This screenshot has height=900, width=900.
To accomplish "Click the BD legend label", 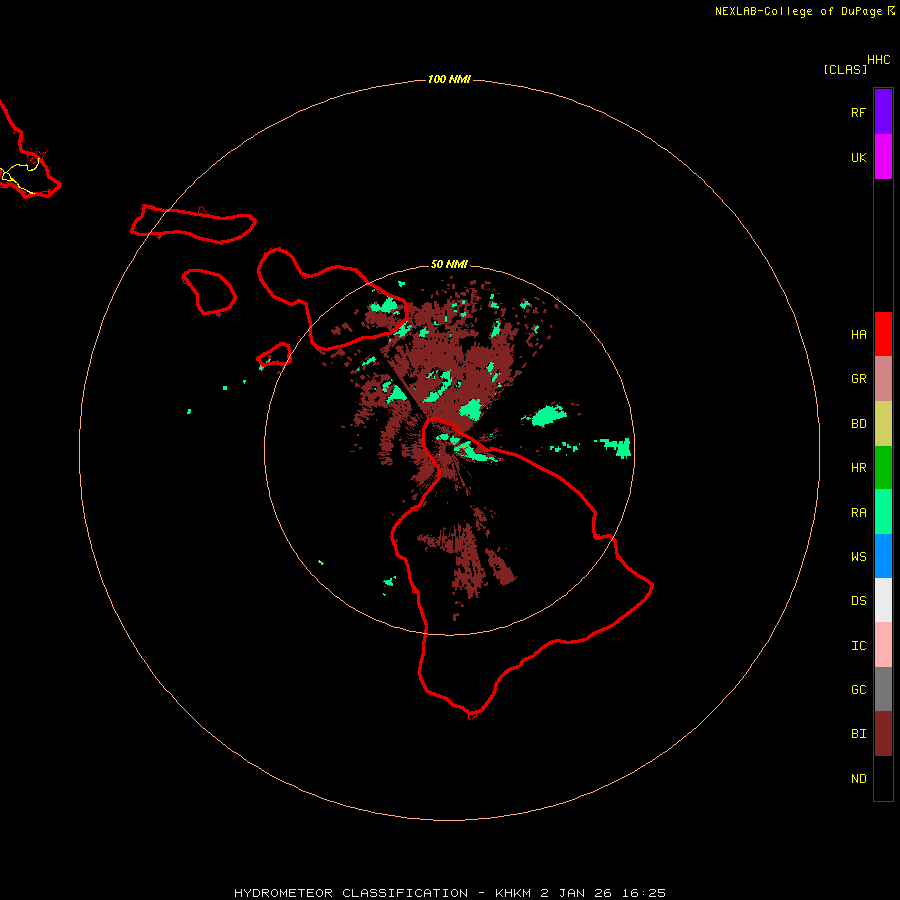I will pos(858,424).
